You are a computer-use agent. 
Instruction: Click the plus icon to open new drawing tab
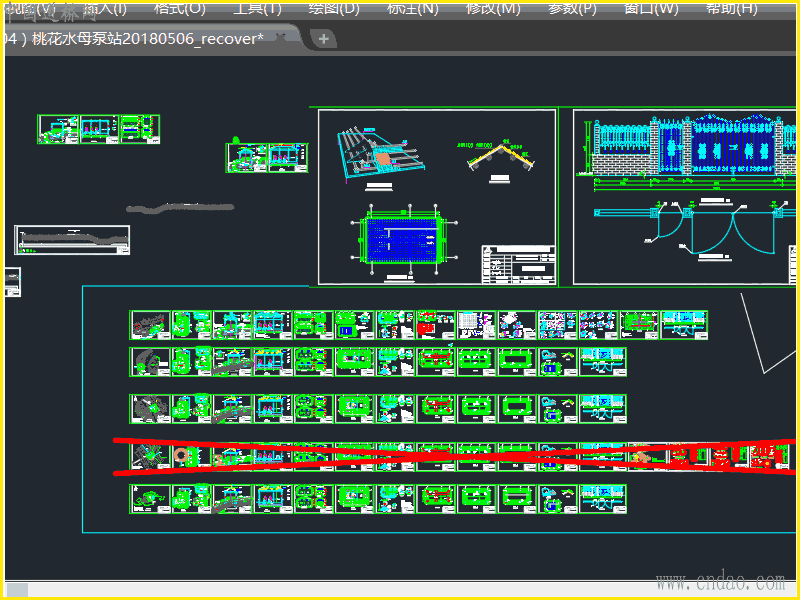tap(323, 39)
